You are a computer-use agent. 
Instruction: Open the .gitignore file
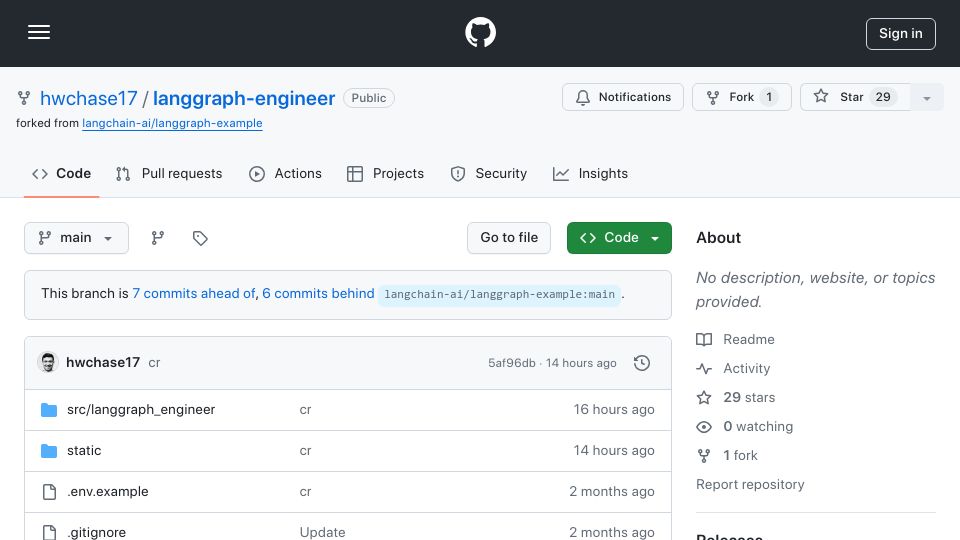pos(97,533)
